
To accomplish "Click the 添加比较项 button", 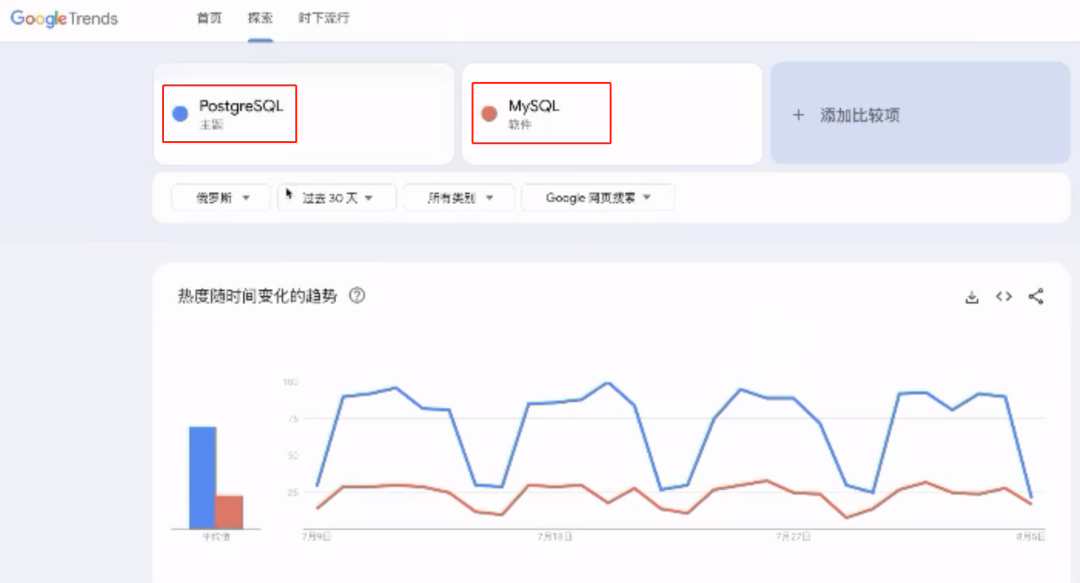I will (x=920, y=114).
